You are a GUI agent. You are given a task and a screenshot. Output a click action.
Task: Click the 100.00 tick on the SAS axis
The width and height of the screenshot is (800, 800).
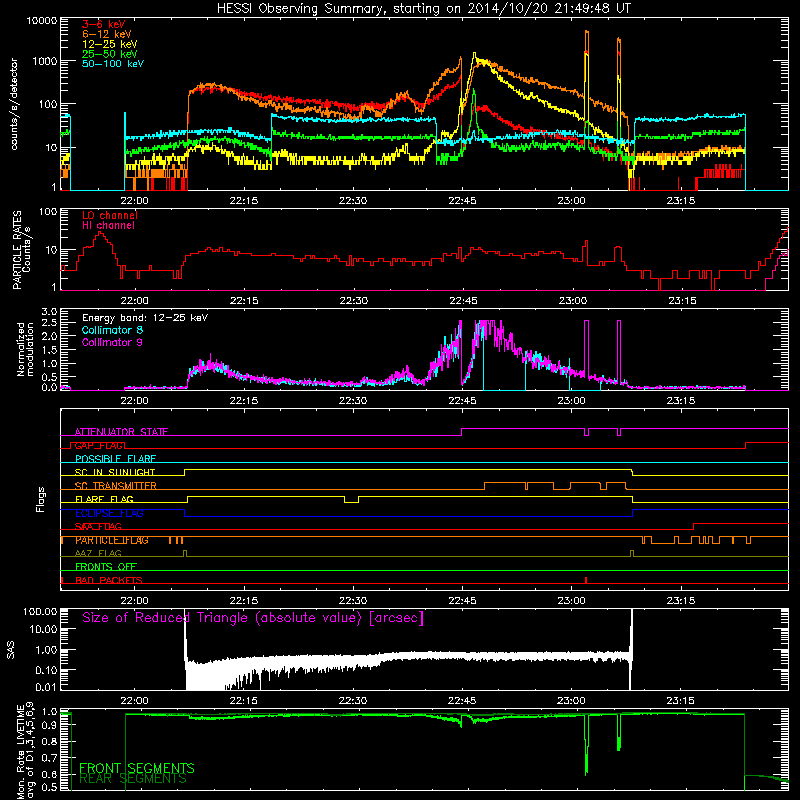[x=40, y=611]
